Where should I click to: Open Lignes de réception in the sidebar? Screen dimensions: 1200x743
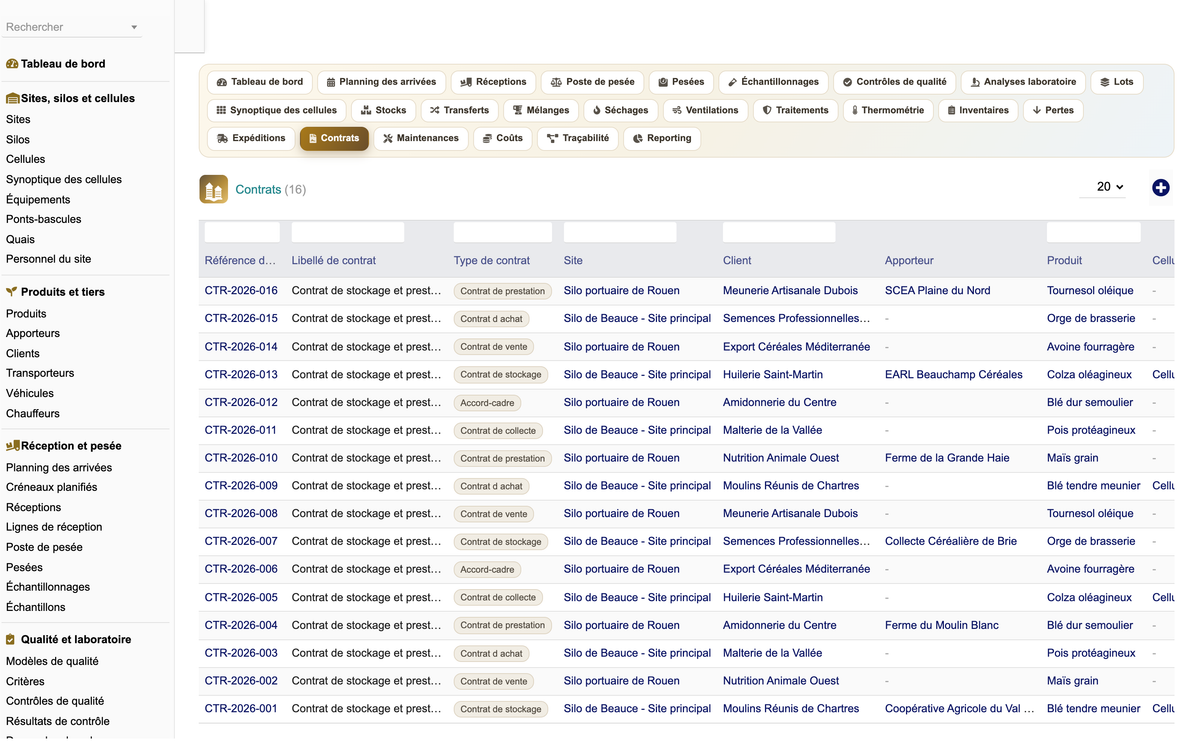tap(54, 528)
